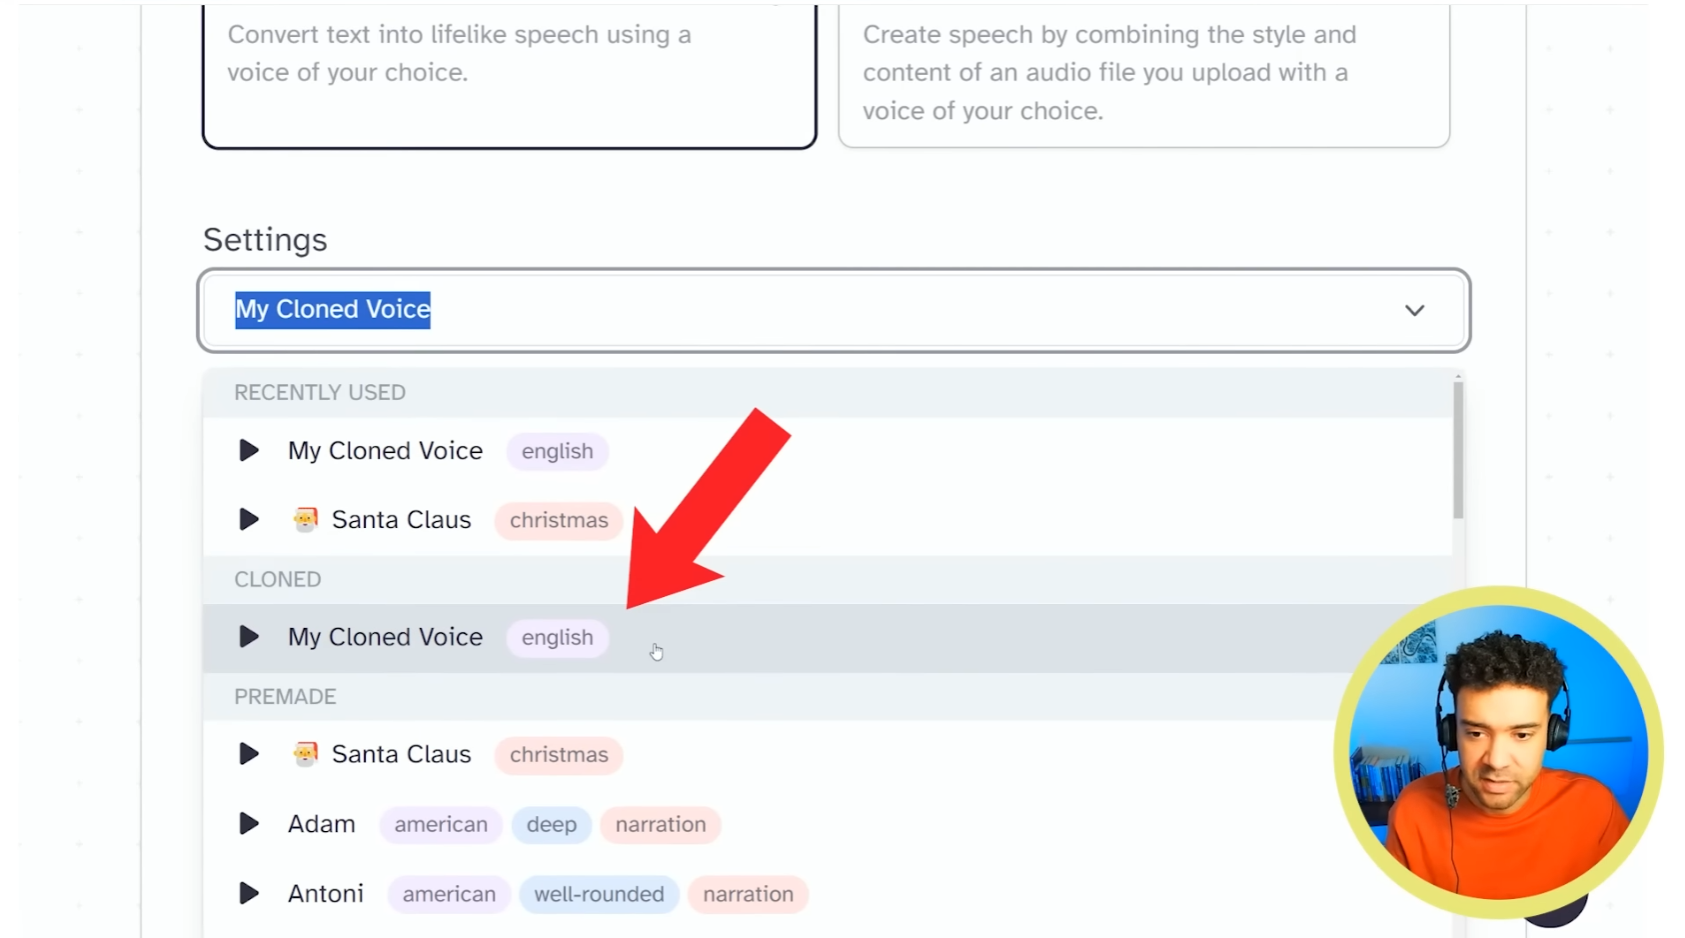Collapse the voice list with the chevron arrow
Viewport: 1685px width, 938px height.
coord(1414,310)
